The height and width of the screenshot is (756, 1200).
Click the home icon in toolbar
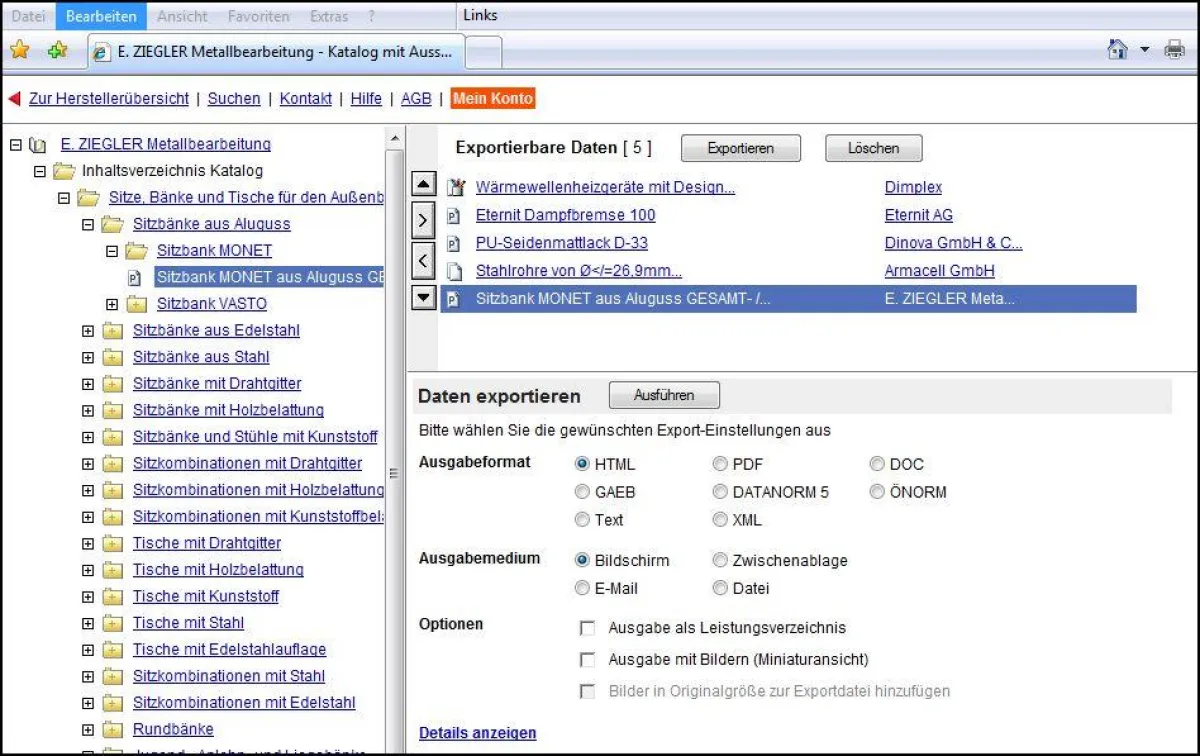(x=1117, y=50)
